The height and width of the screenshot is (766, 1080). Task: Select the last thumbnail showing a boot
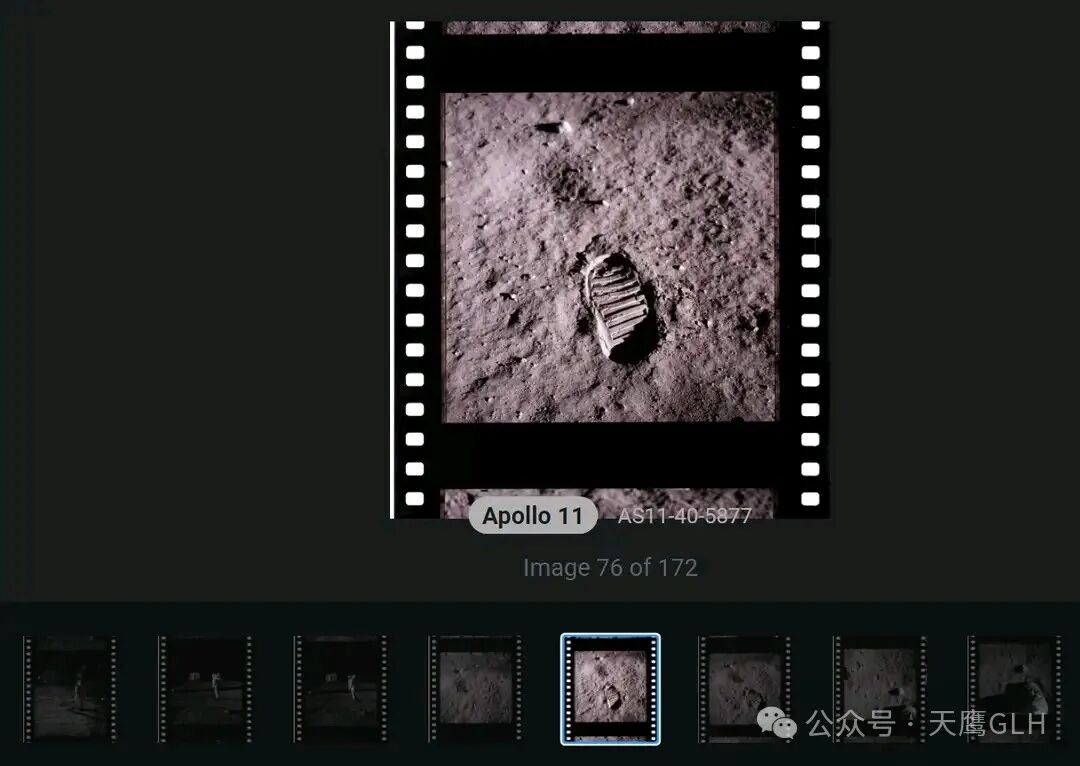click(1015, 689)
